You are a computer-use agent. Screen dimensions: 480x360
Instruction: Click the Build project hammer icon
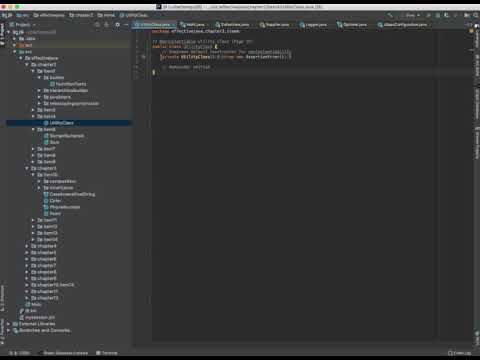click(x=389, y=15)
